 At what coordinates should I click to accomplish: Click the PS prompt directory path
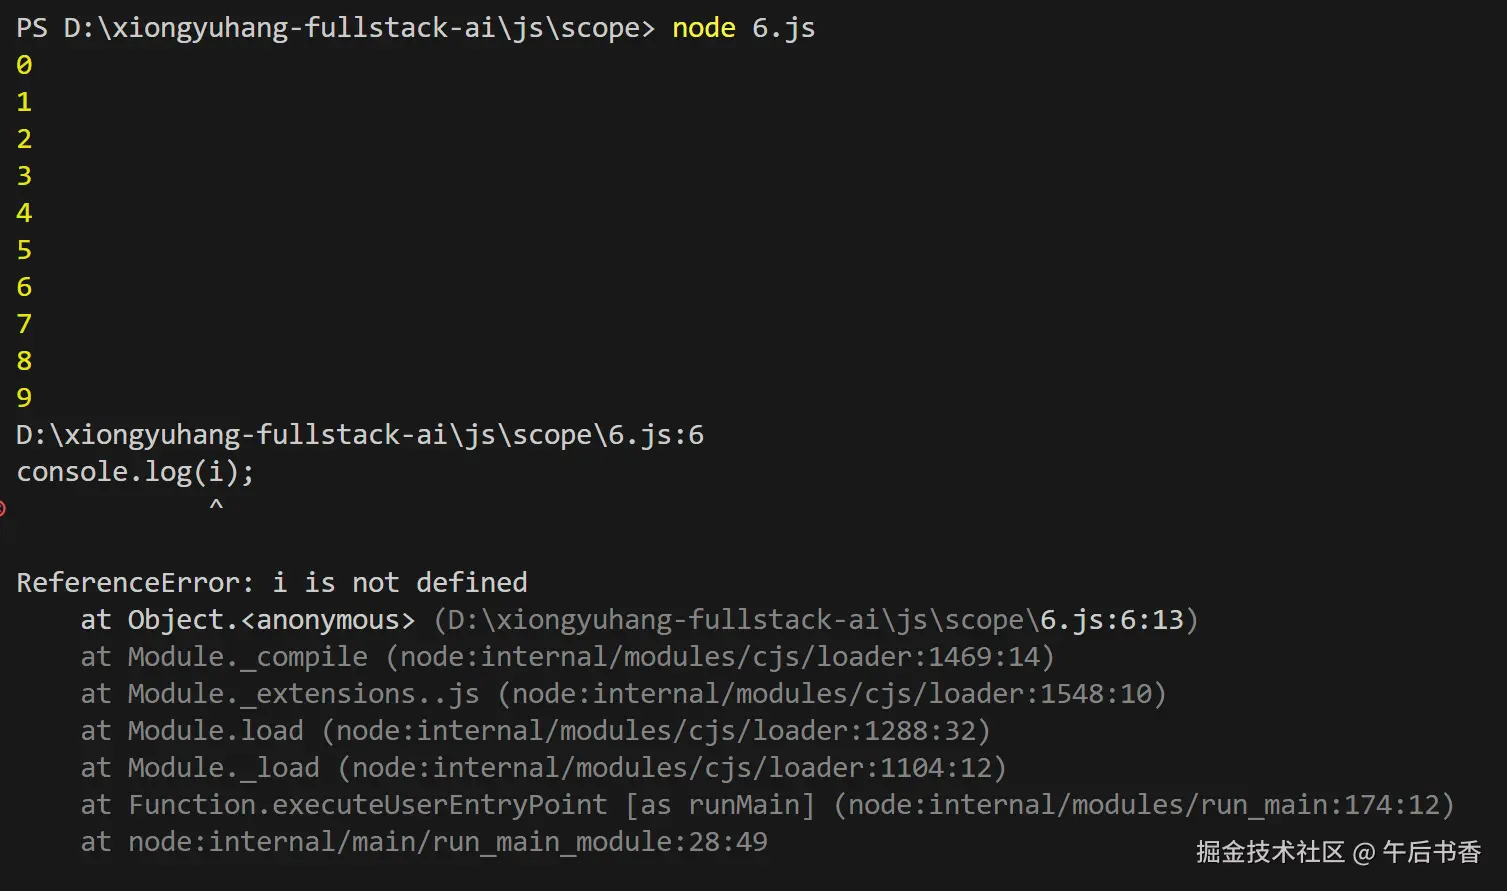(351, 28)
